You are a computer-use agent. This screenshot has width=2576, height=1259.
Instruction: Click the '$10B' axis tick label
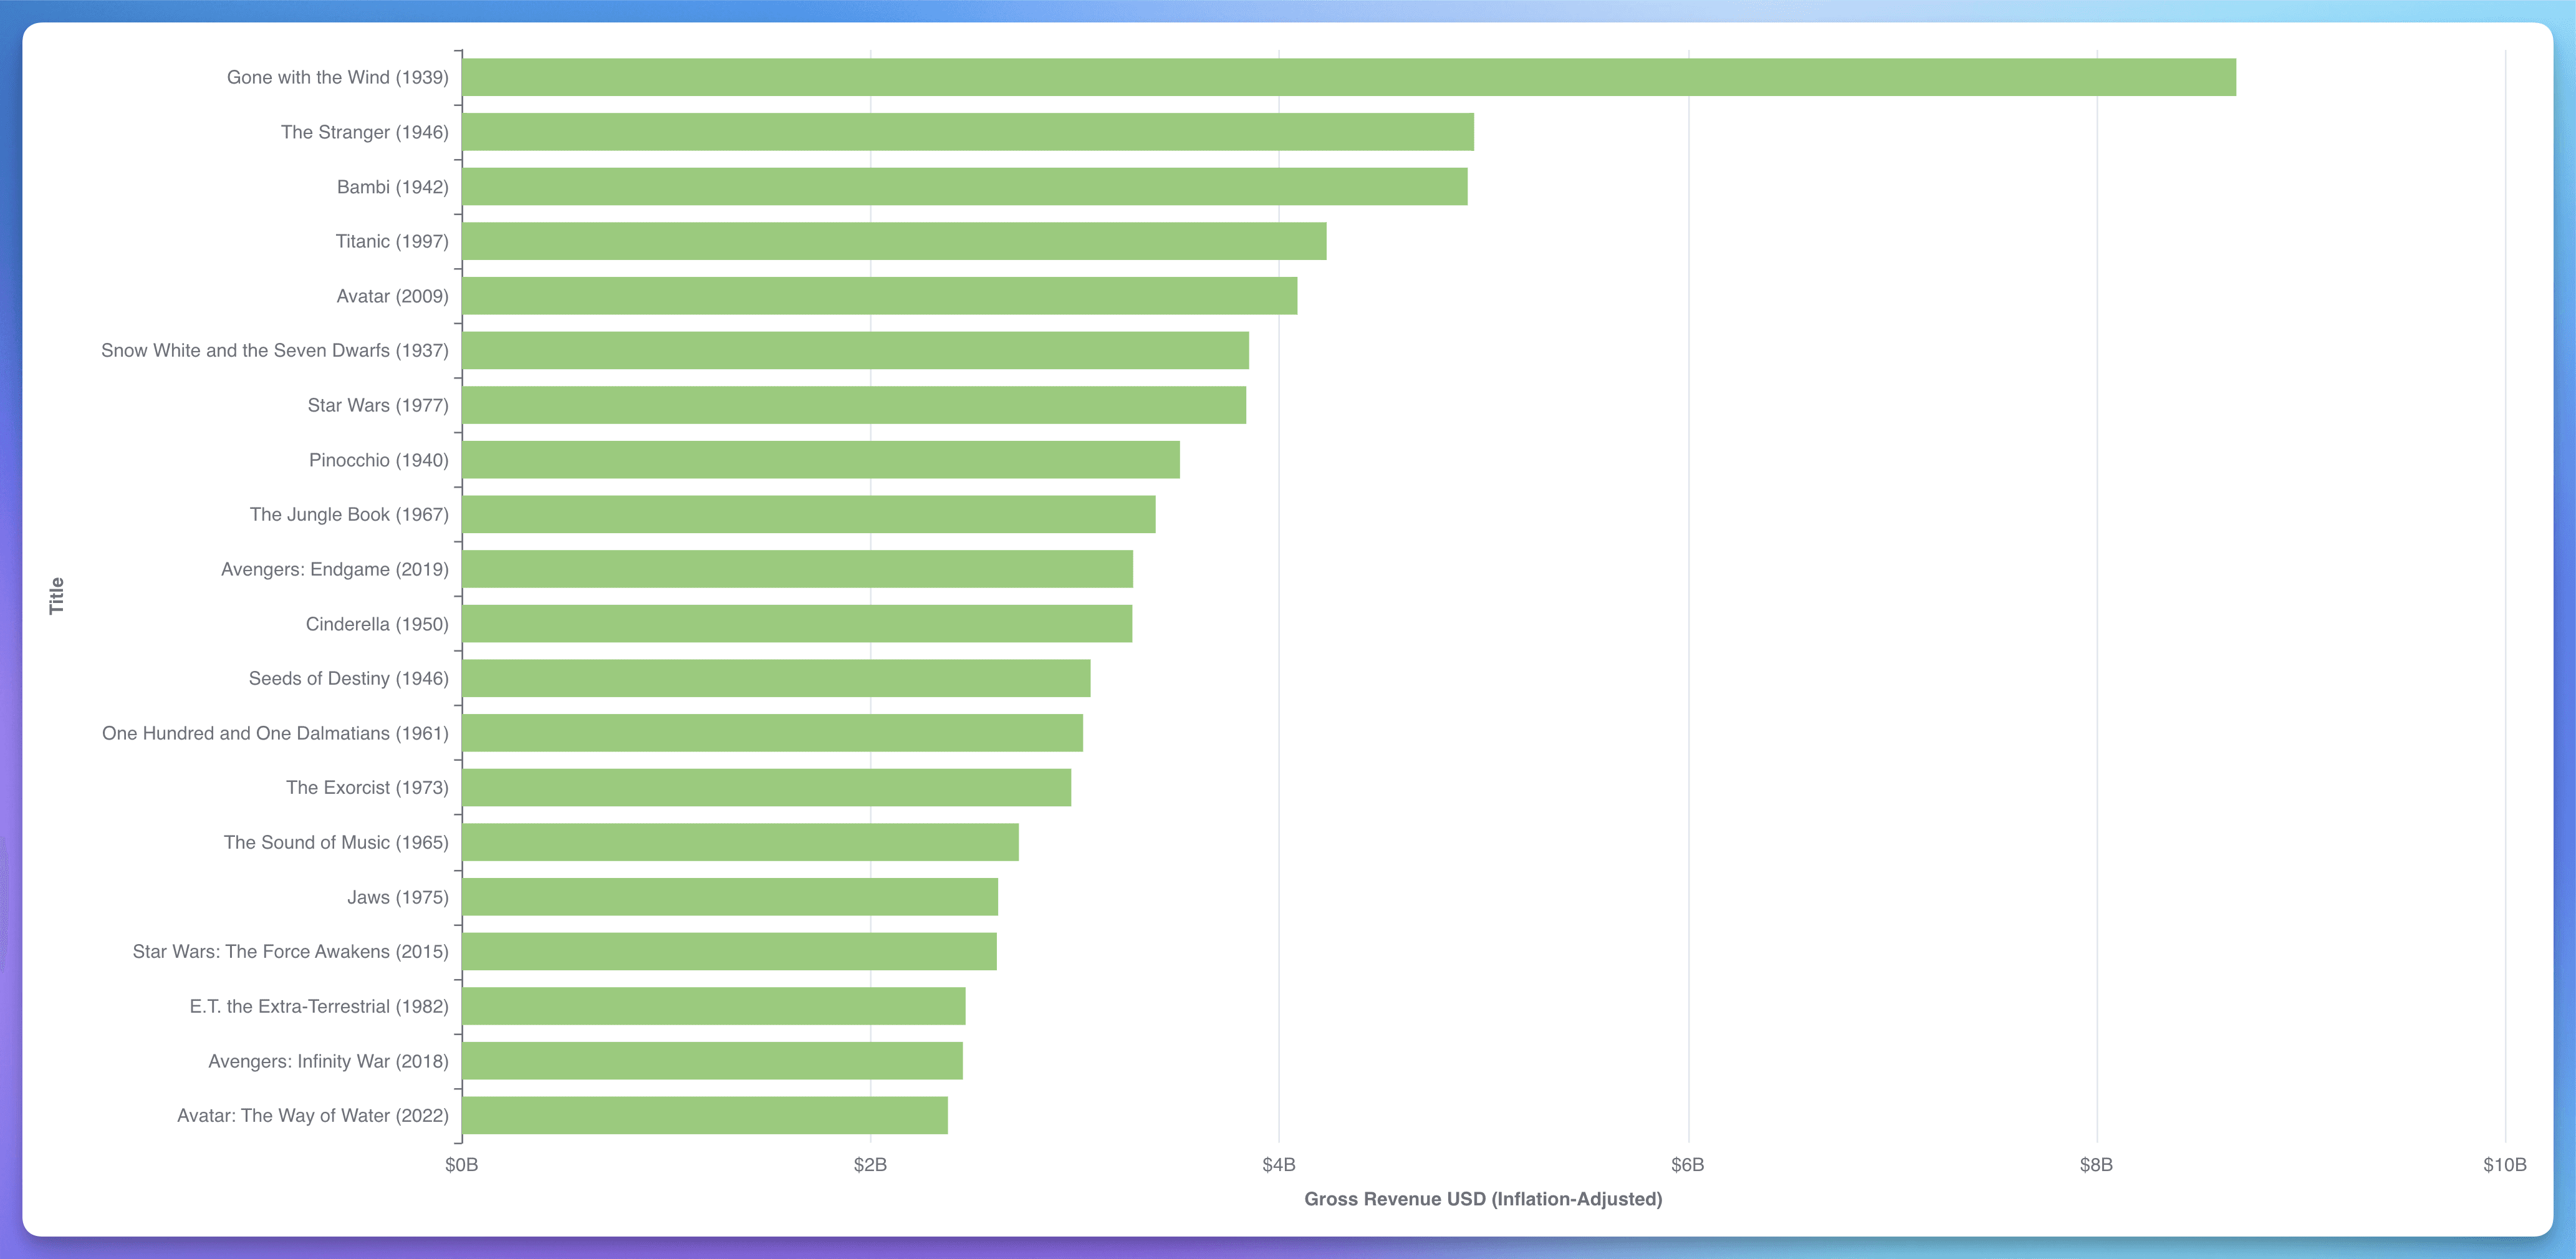click(x=2505, y=1164)
